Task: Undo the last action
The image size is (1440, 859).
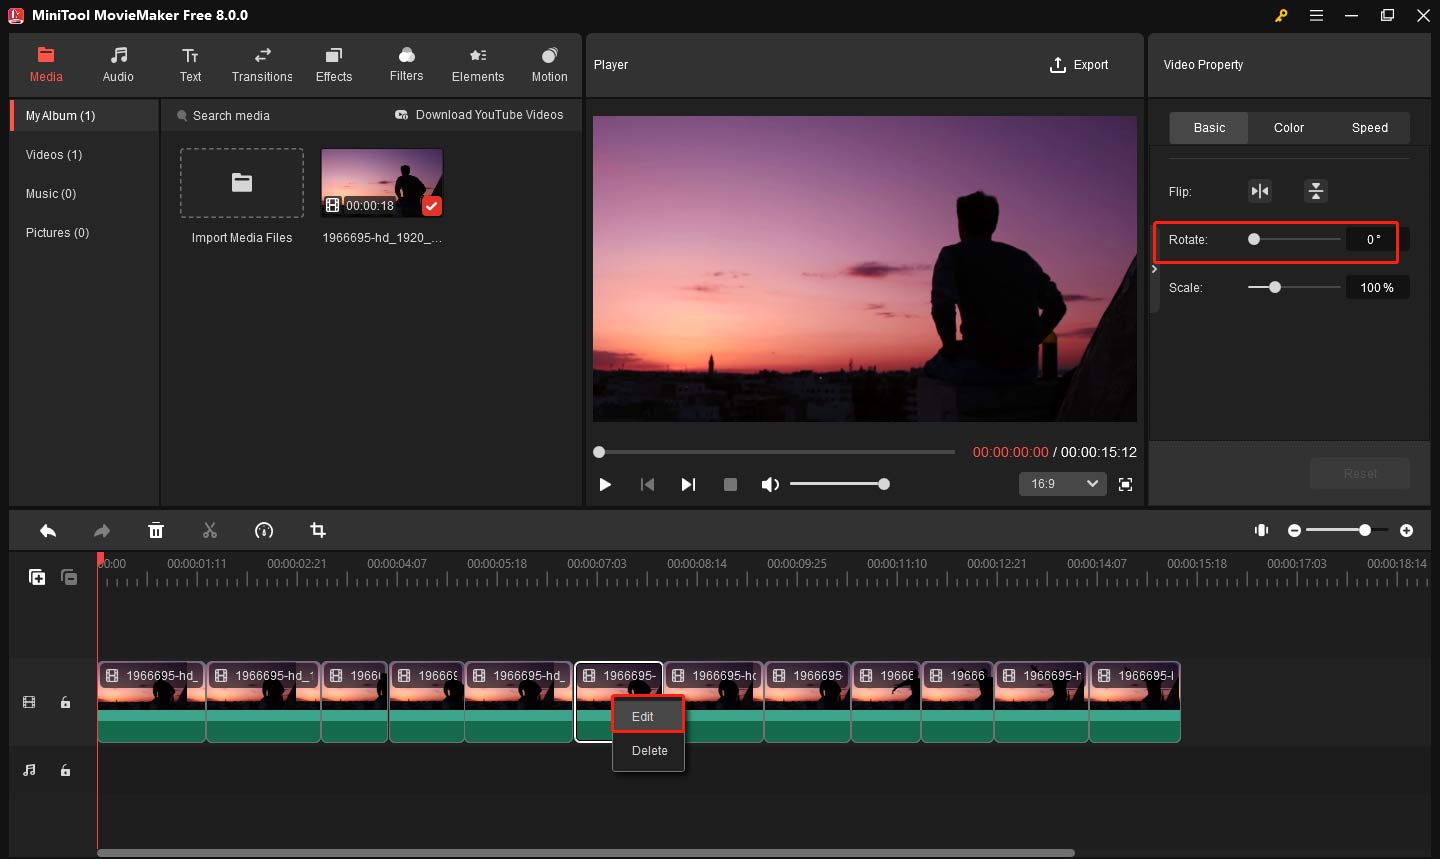Action: 48,531
